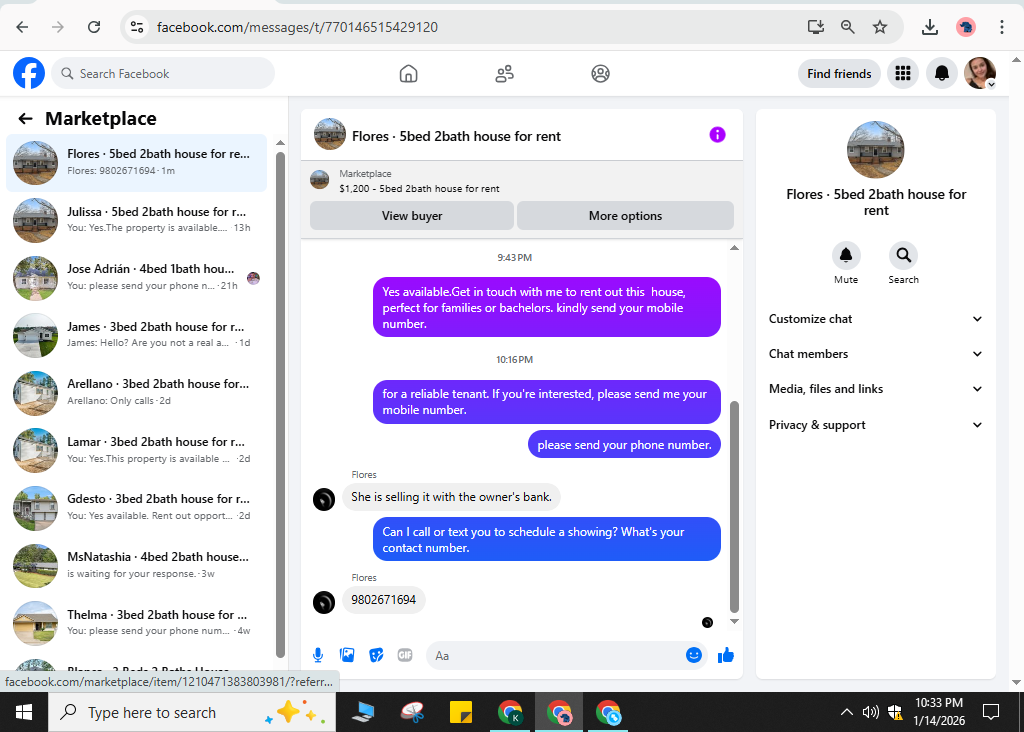This screenshot has width=1024, height=732.
Task: Click More options button
Action: click(625, 215)
